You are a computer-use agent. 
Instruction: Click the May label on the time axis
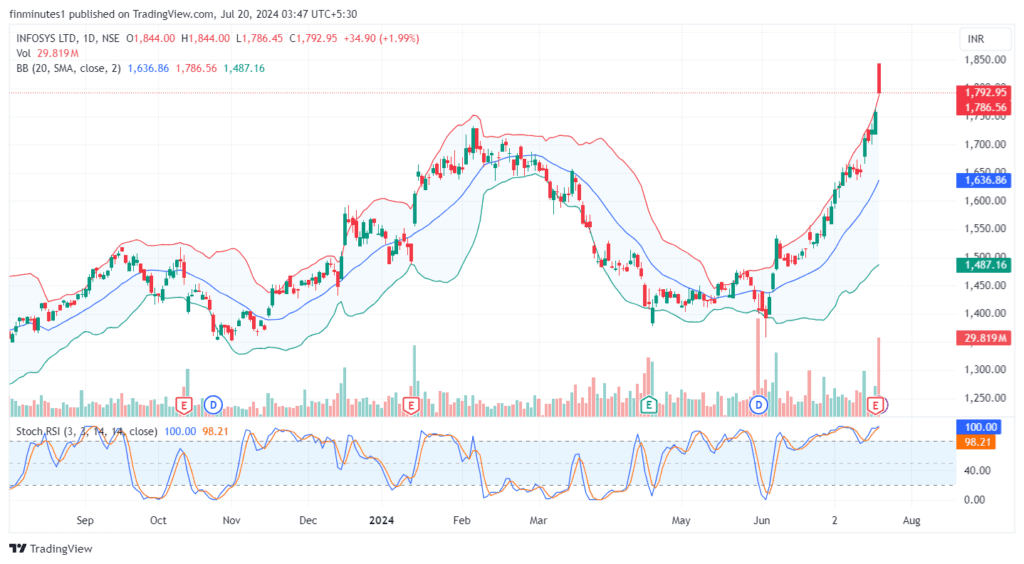(x=681, y=520)
